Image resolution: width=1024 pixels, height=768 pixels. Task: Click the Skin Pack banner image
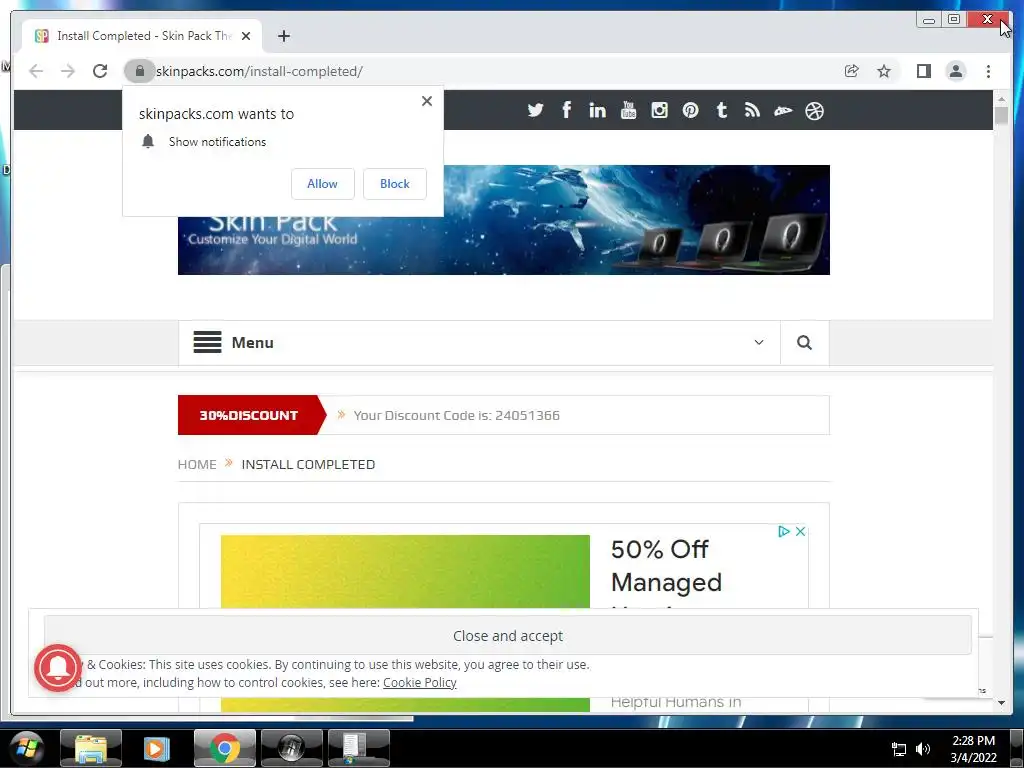coord(504,220)
